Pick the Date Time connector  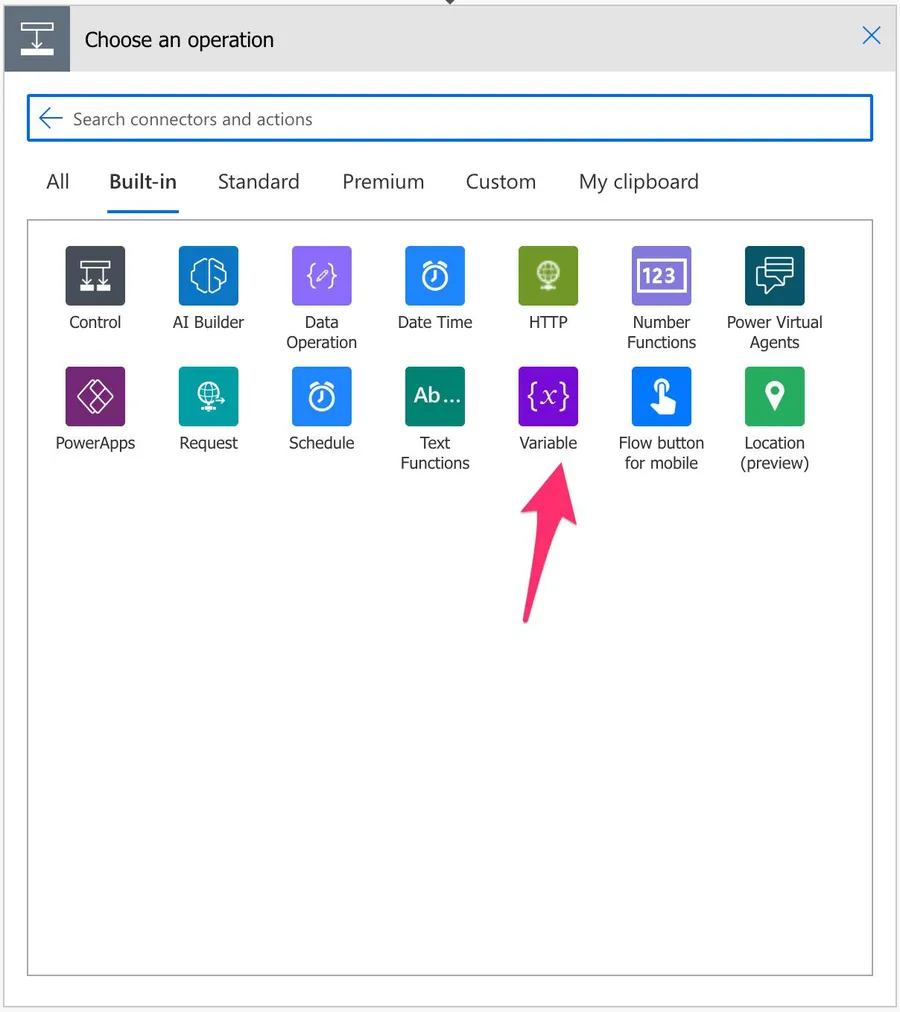(435, 276)
